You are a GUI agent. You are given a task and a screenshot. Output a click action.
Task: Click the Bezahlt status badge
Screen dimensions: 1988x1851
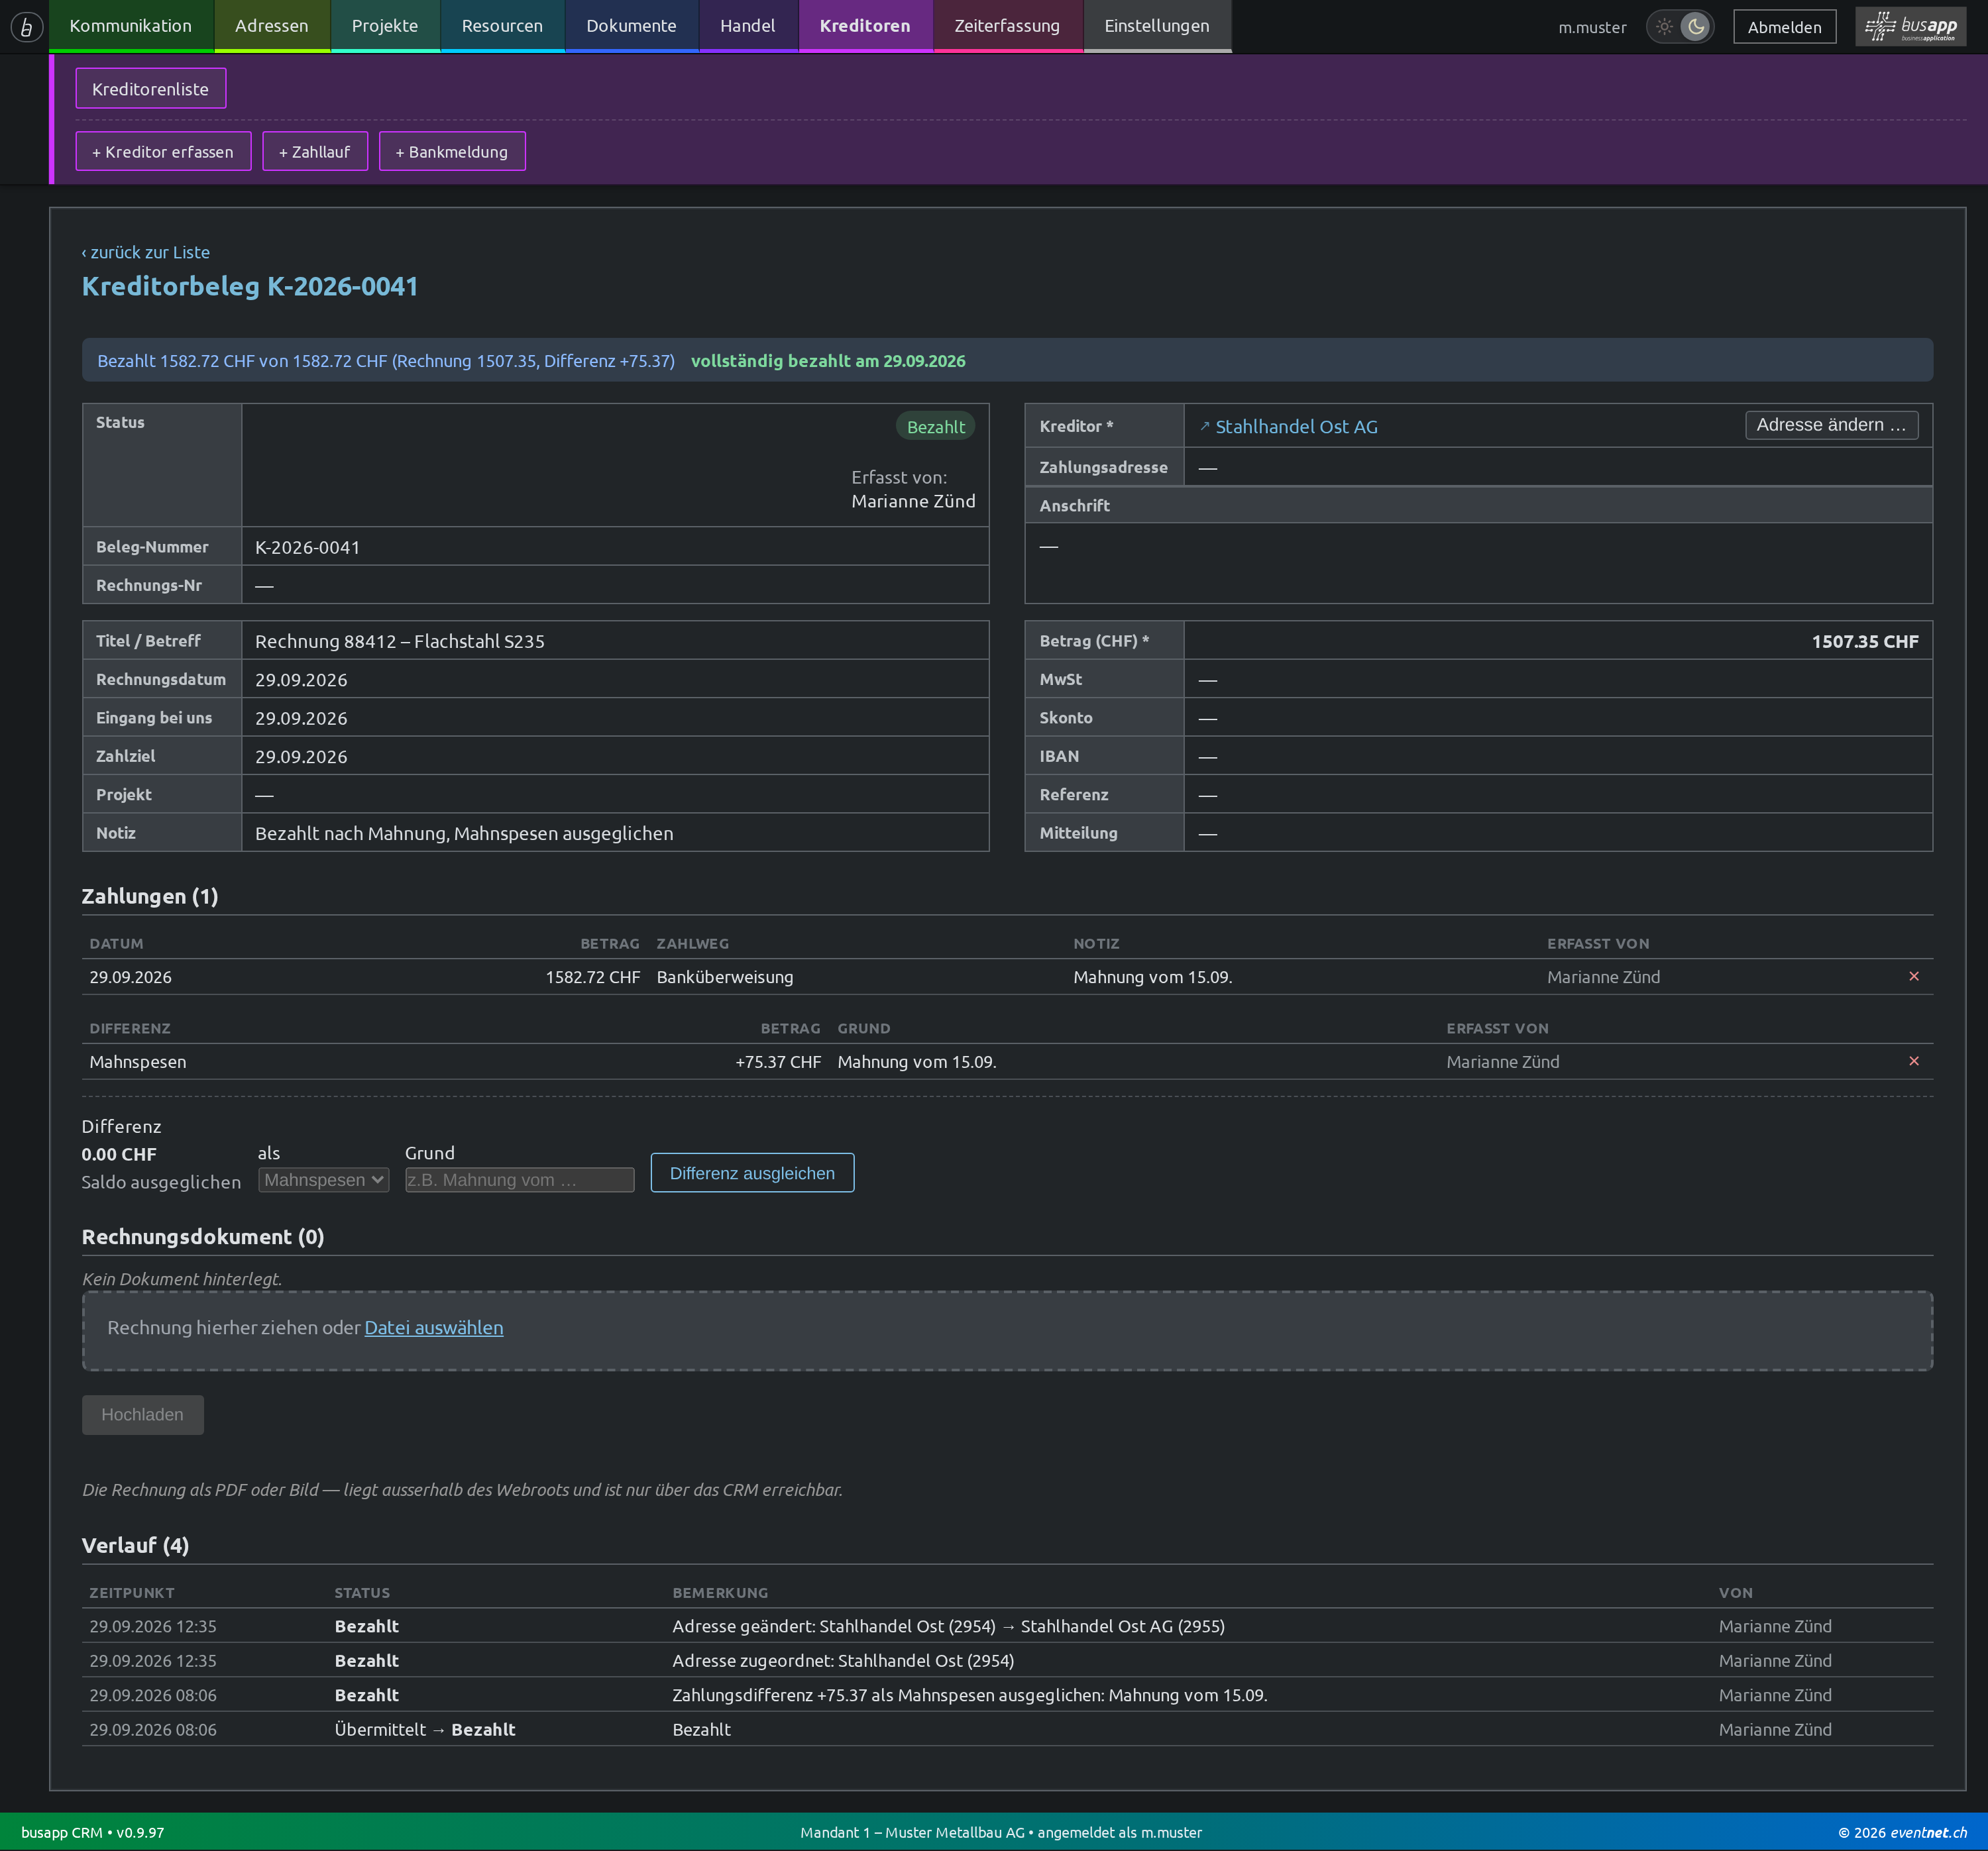click(935, 427)
